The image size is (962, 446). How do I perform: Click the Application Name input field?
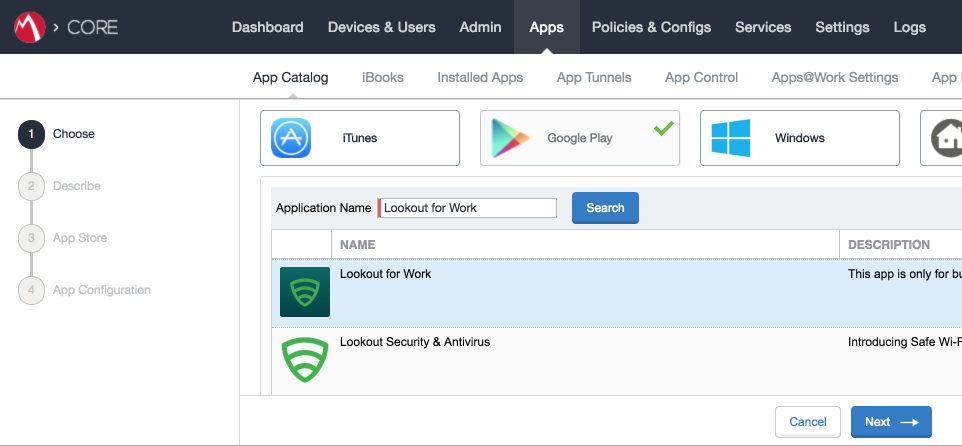click(468, 208)
